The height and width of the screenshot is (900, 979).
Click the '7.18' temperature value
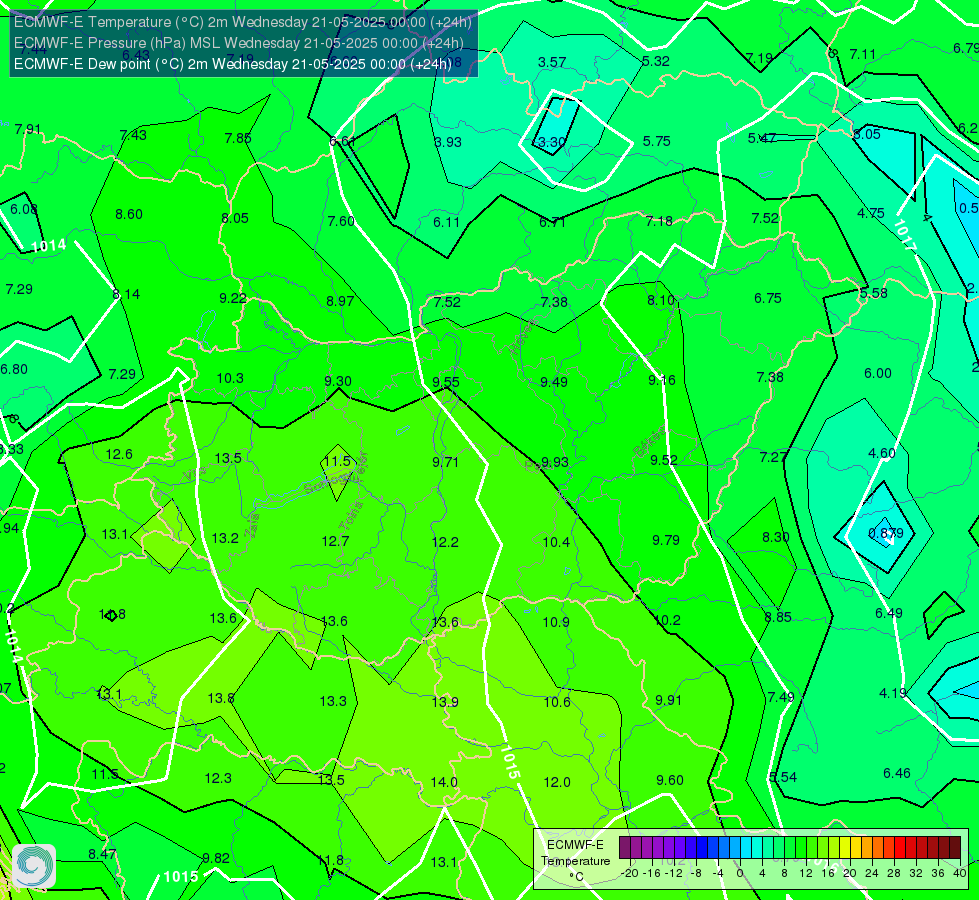659,221
